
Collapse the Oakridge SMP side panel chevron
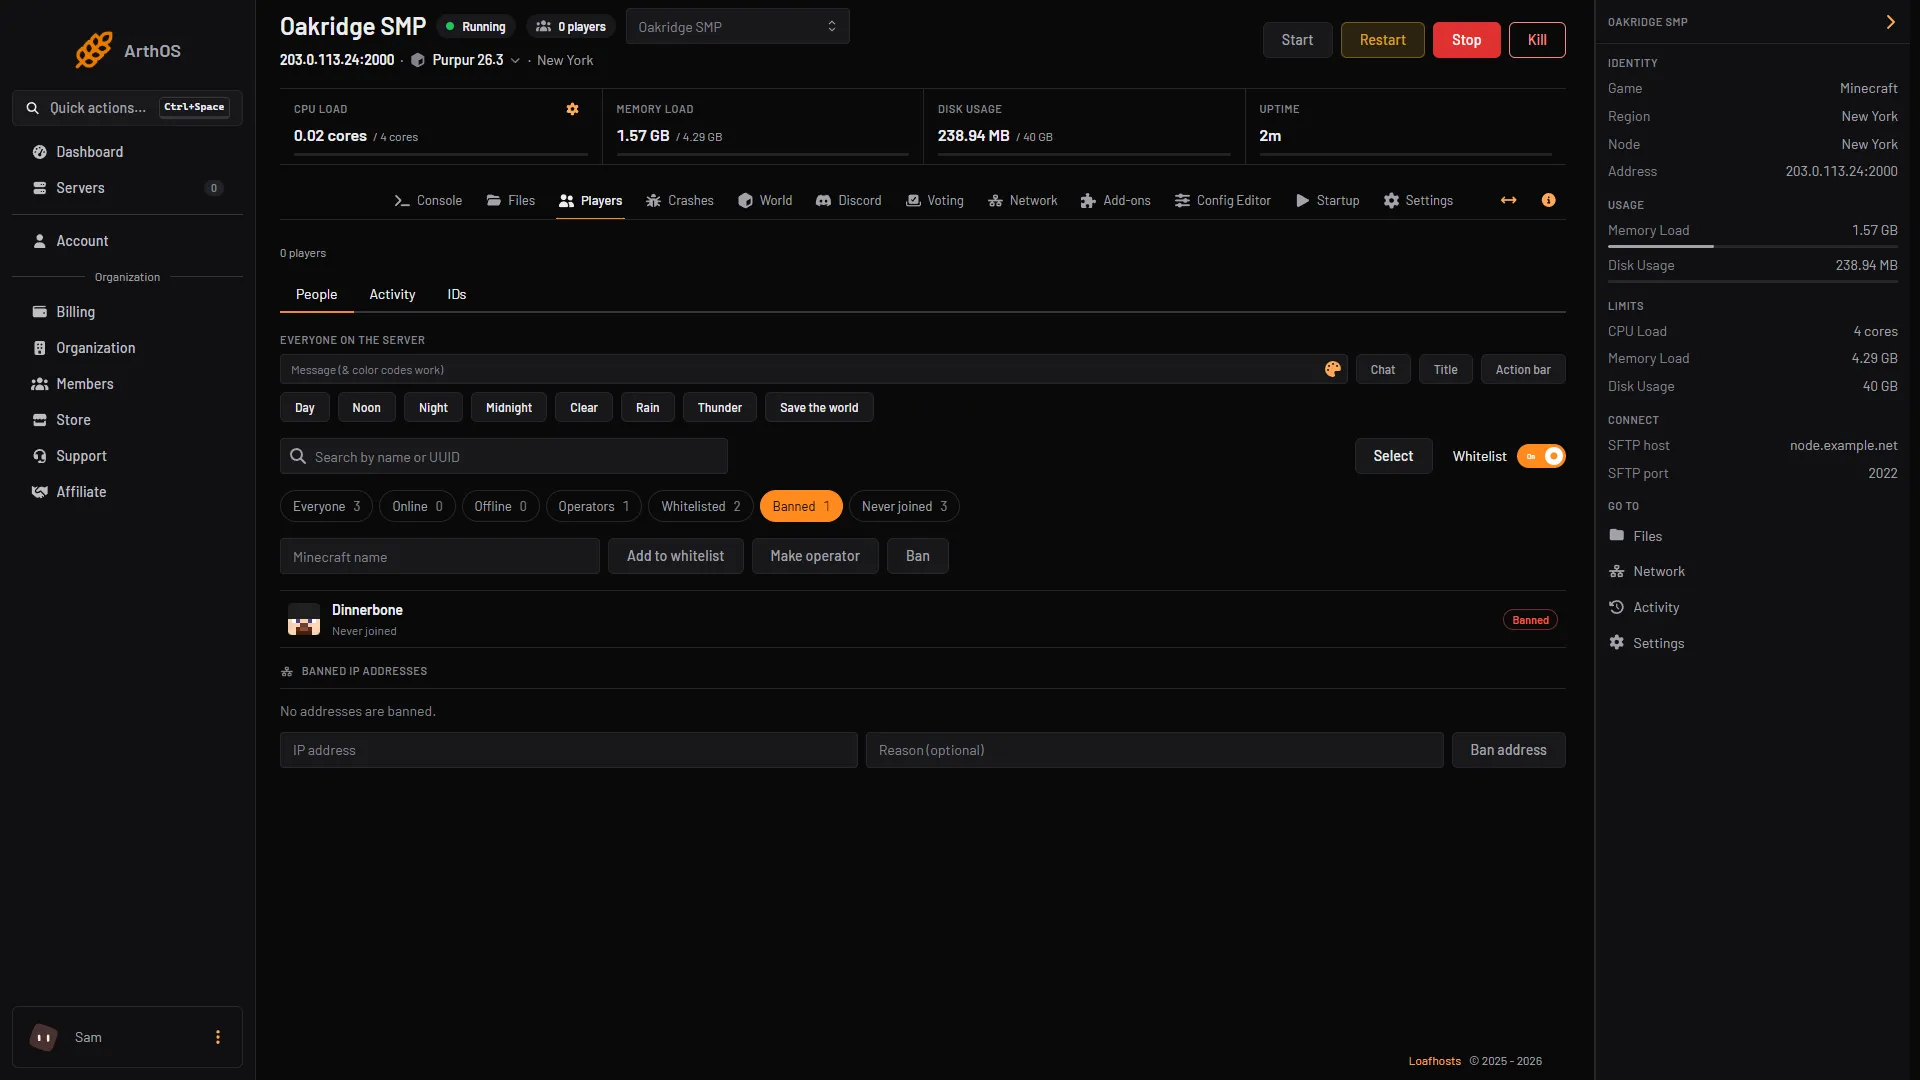(1890, 22)
